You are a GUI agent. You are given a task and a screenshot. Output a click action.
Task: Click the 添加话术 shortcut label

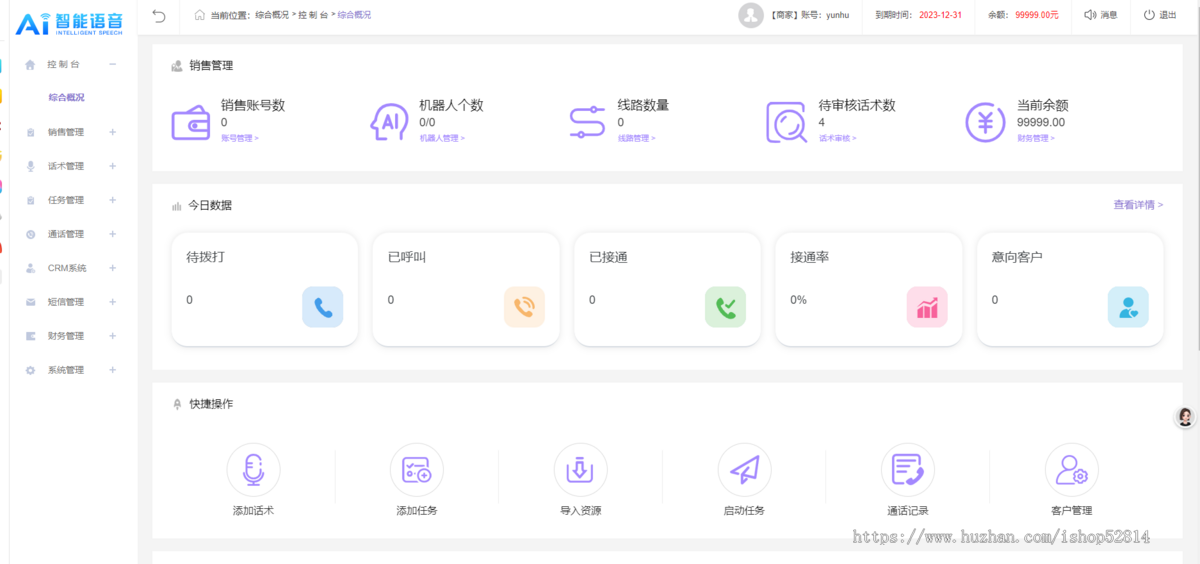[253, 511]
